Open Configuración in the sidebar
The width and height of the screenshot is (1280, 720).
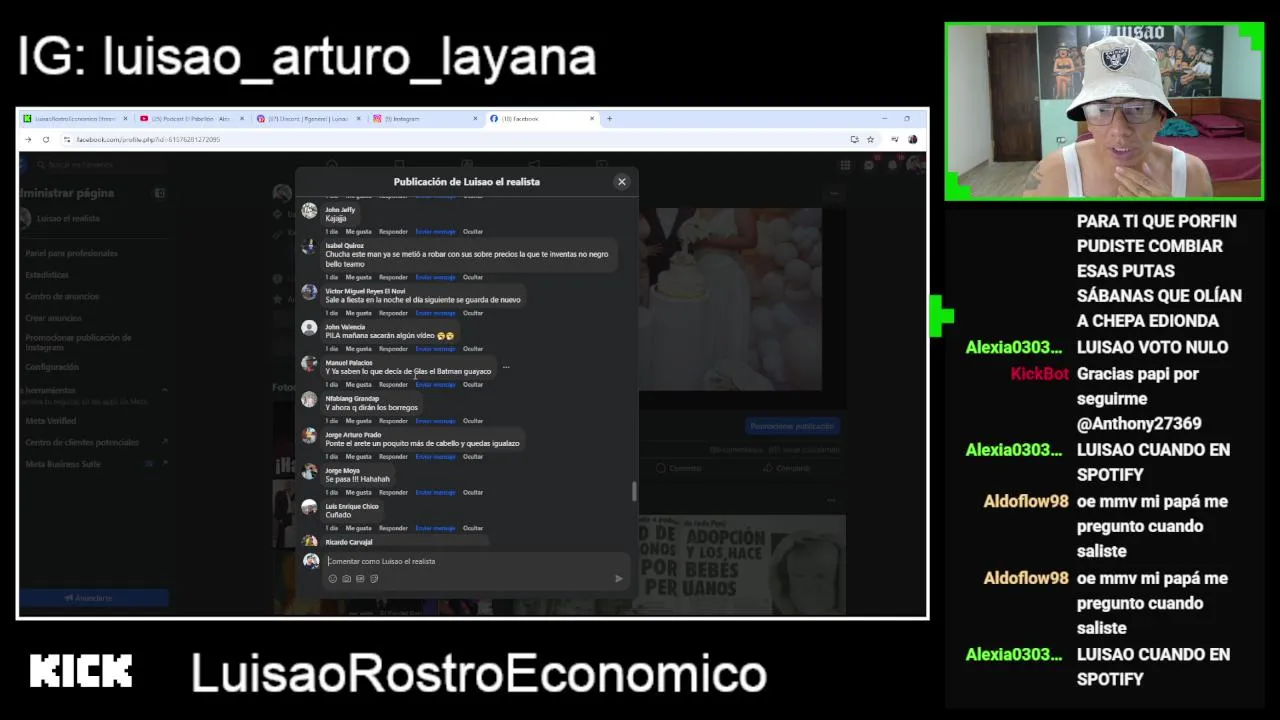52,368
